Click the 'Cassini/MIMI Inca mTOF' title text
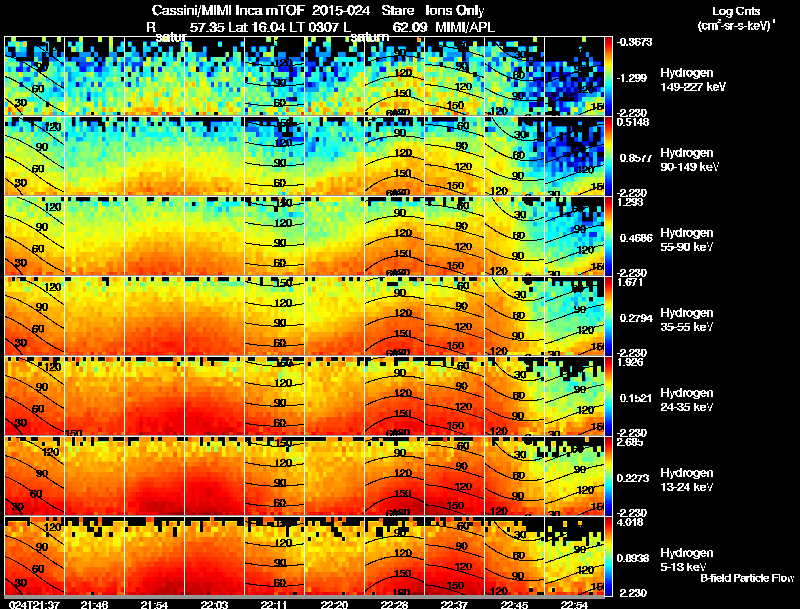800x609 pixels. click(x=228, y=11)
